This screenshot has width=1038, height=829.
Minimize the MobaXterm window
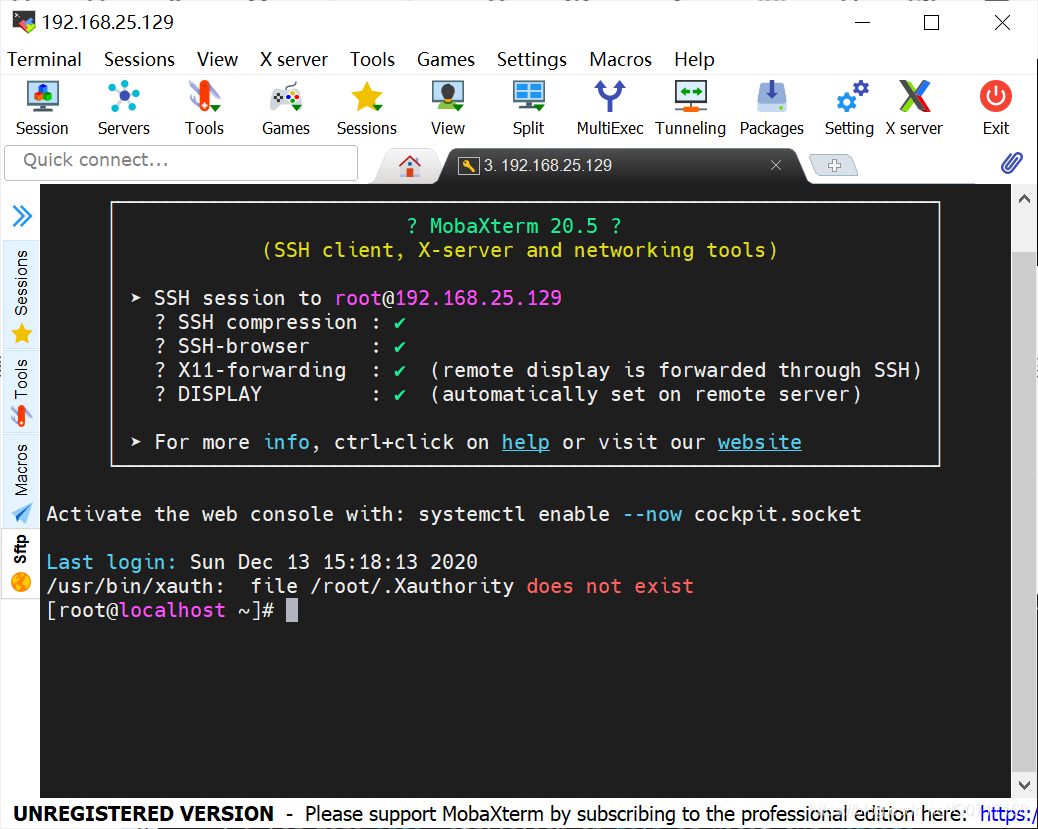pyautogui.click(x=862, y=23)
